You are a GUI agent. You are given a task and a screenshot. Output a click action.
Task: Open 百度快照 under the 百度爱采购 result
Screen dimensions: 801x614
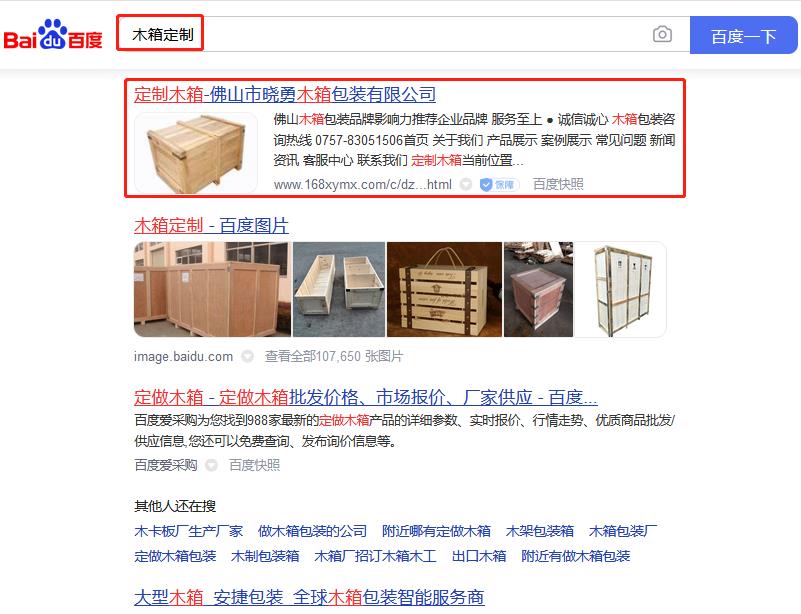pos(254,465)
